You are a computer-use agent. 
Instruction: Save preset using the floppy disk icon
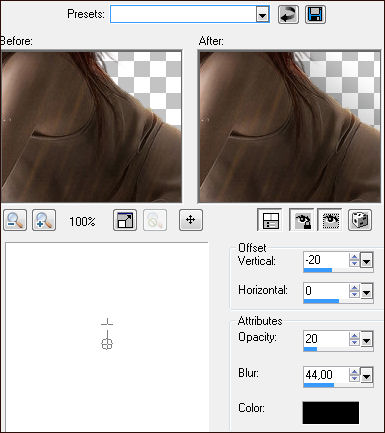point(315,15)
